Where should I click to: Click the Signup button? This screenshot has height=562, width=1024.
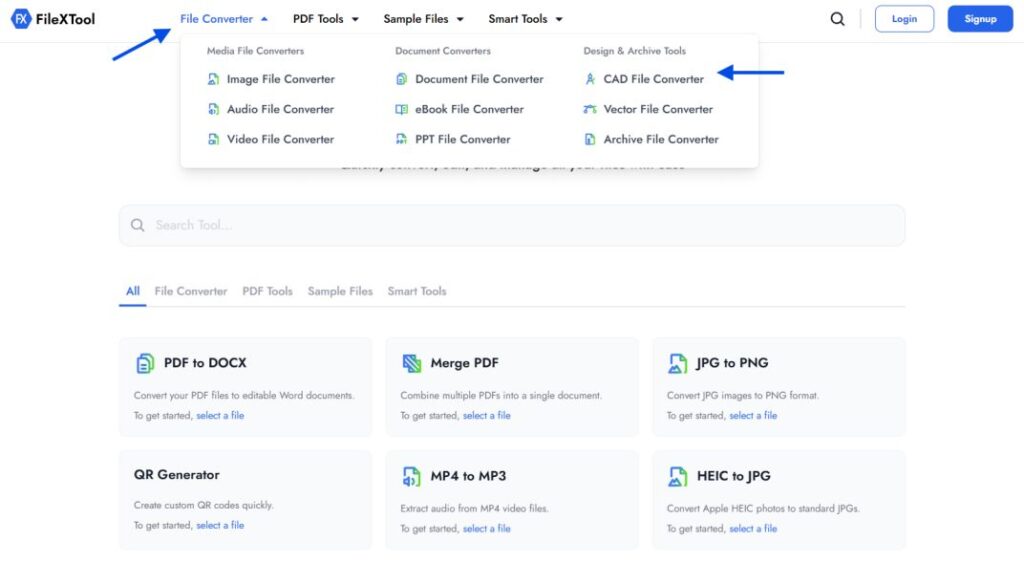980,19
